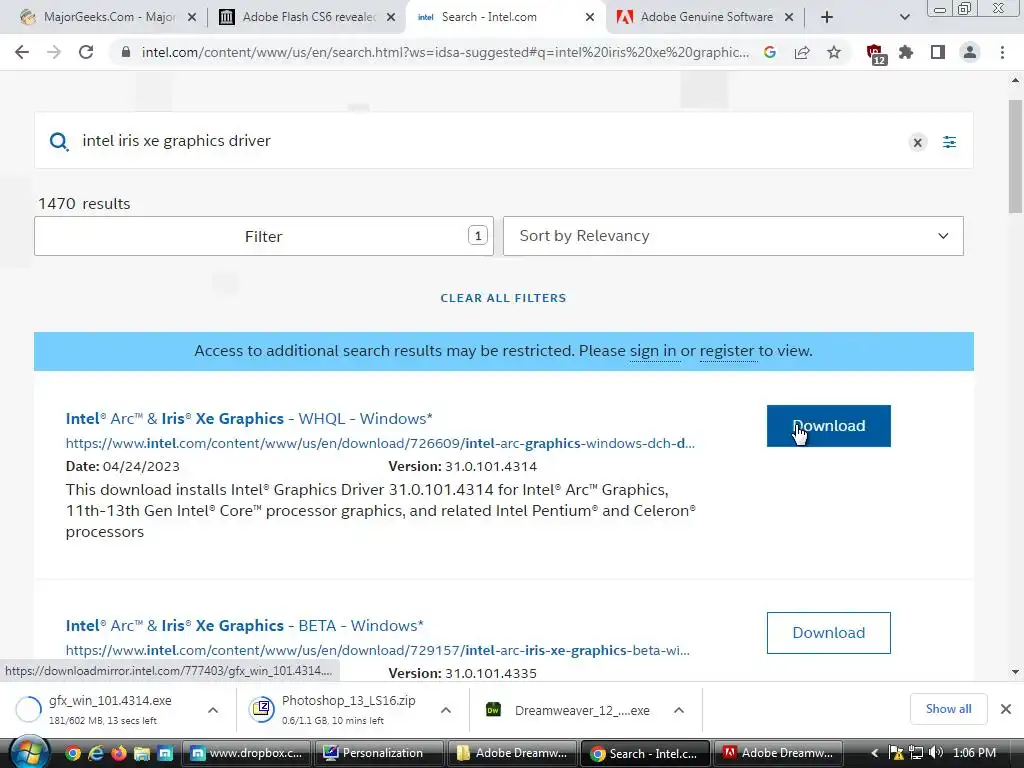Open a new browser tab
Image resolution: width=1024 pixels, height=768 pixels.
point(827,17)
